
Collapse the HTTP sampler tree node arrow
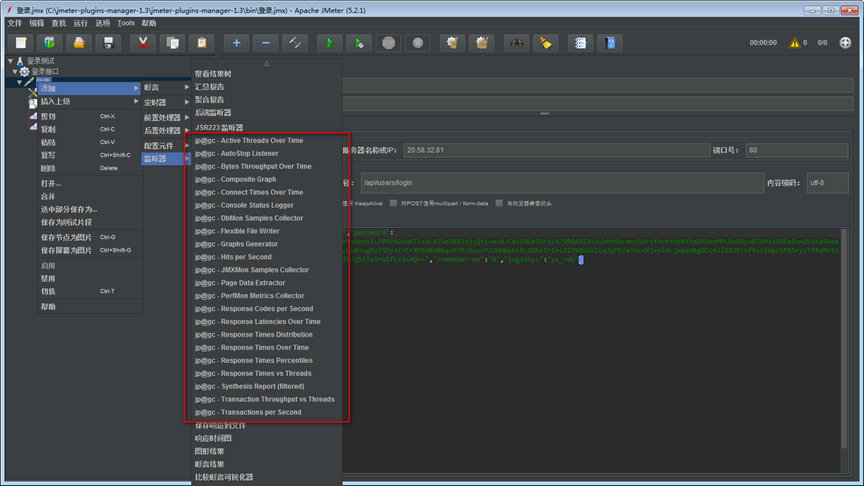tap(19, 82)
